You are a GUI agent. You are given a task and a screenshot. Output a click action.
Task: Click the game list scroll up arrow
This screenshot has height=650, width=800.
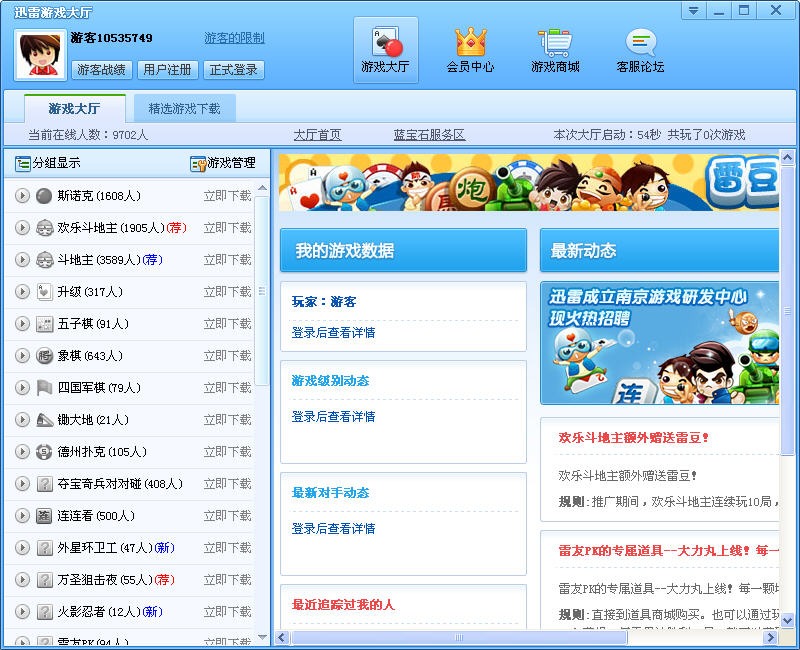262,188
